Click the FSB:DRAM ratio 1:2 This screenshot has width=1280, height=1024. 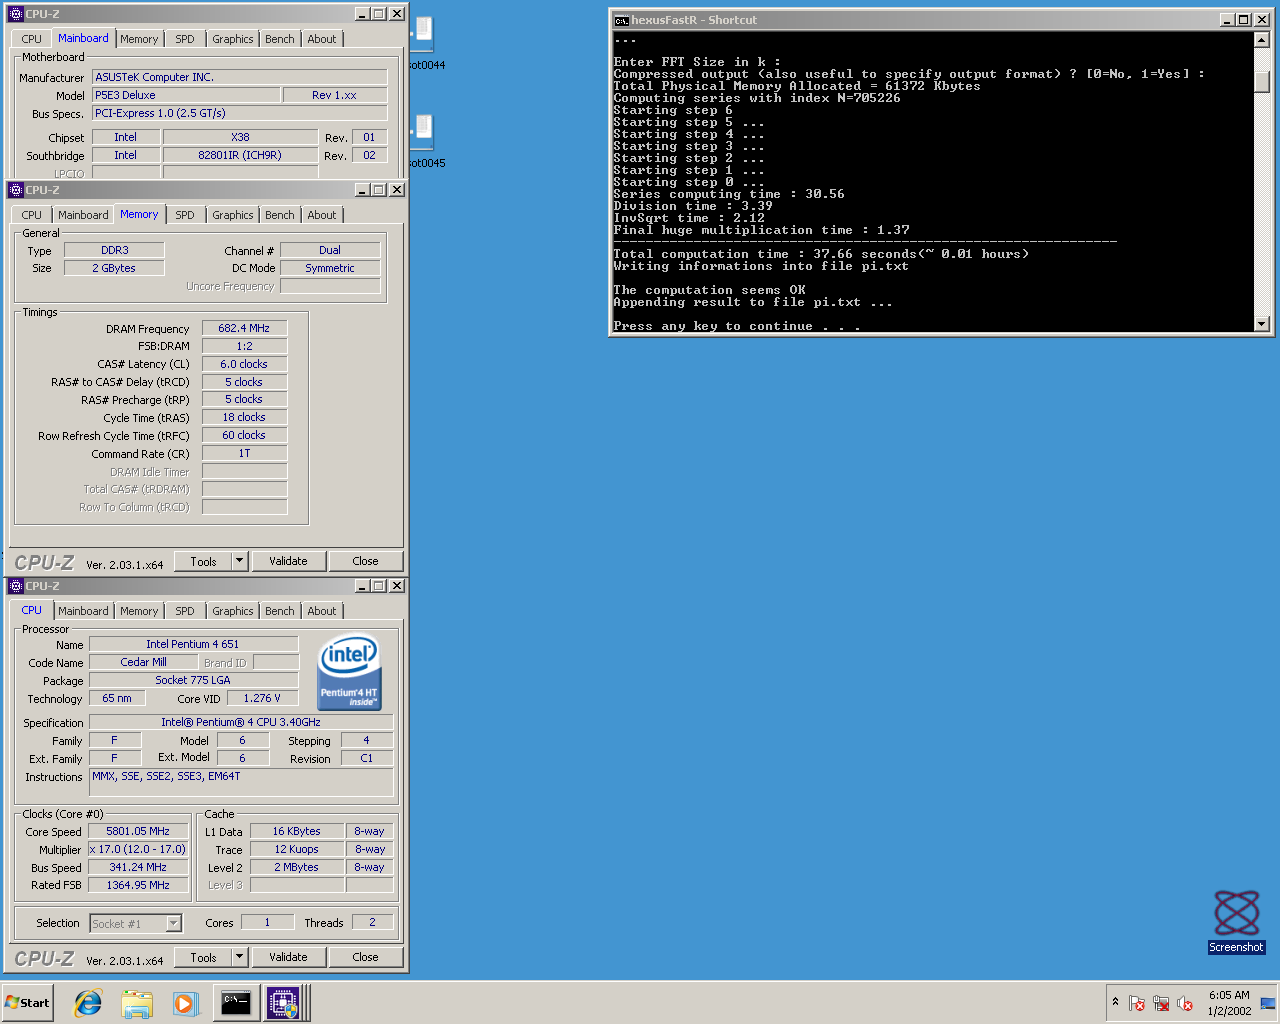pos(245,346)
